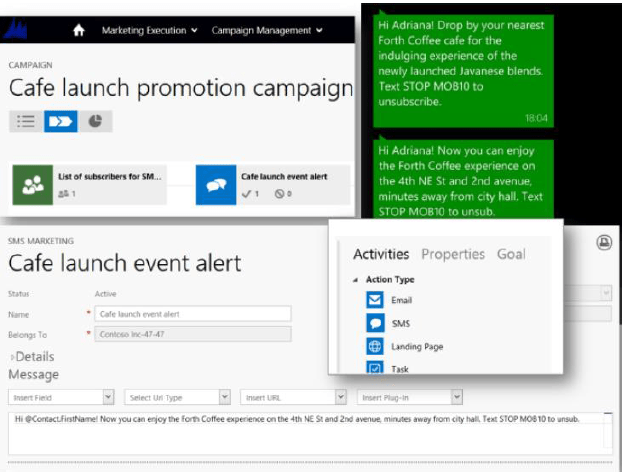
Task: Tap the first Javanese blends SMS bubble
Action: point(463,71)
